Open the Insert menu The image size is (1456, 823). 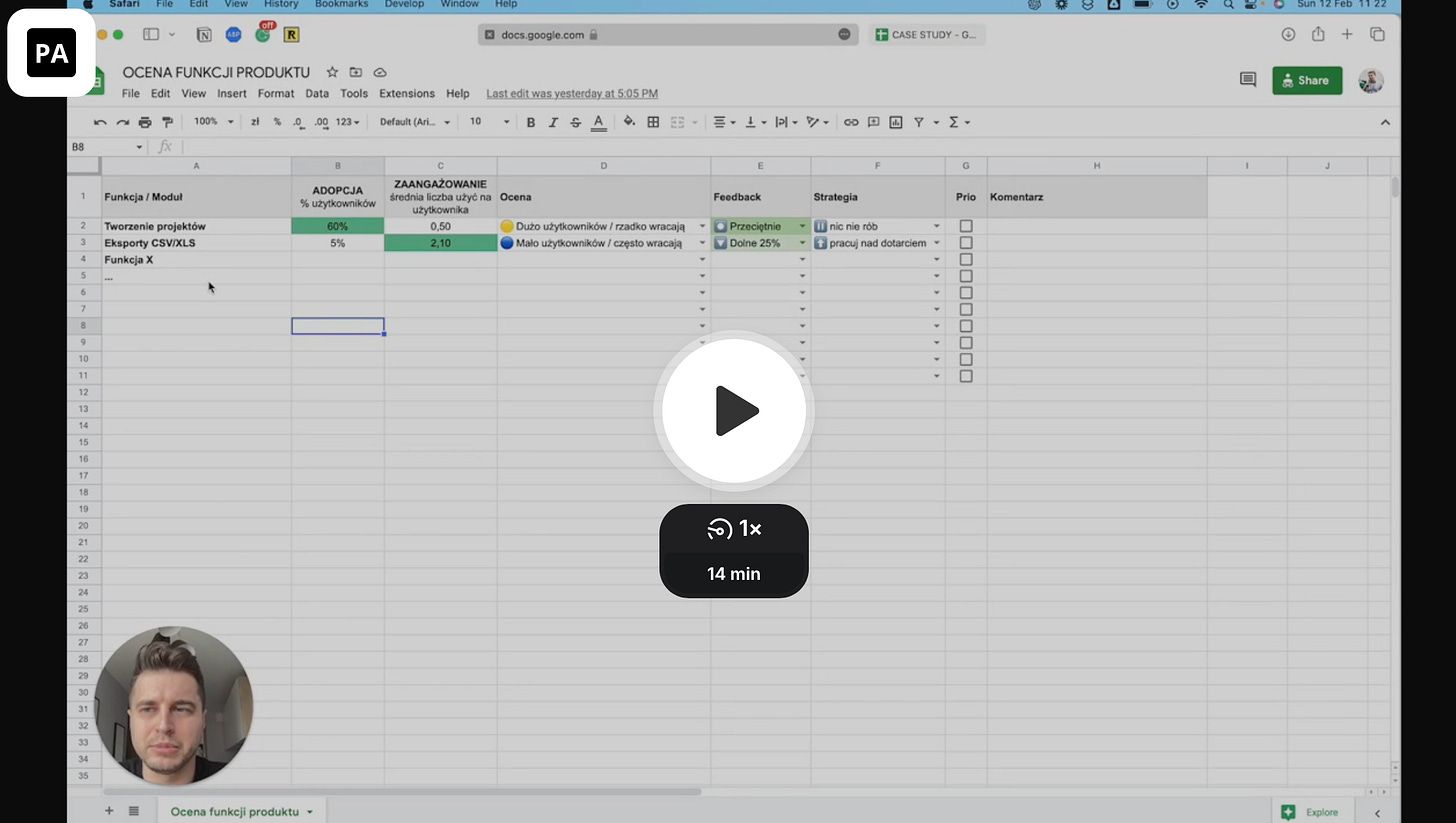pos(232,93)
